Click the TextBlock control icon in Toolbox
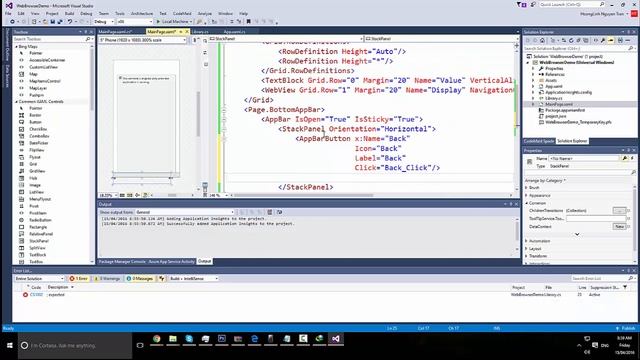This screenshot has width=640, height=360. click(22, 255)
